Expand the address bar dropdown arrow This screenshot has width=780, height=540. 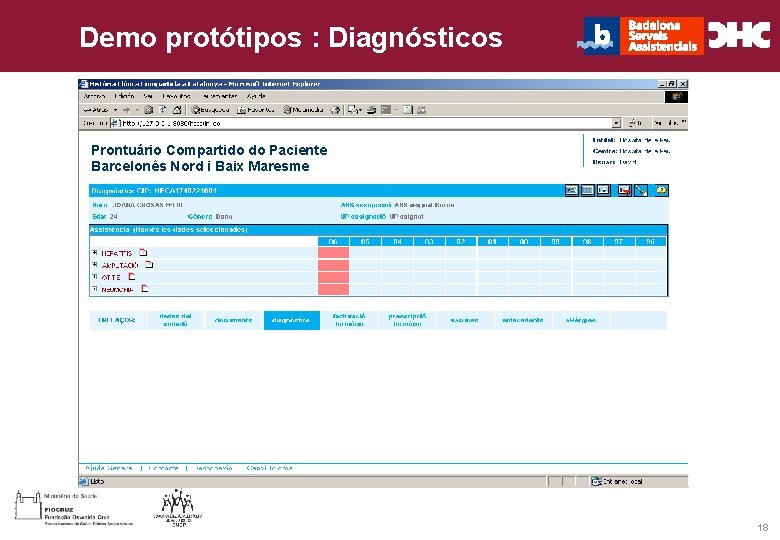click(x=617, y=123)
